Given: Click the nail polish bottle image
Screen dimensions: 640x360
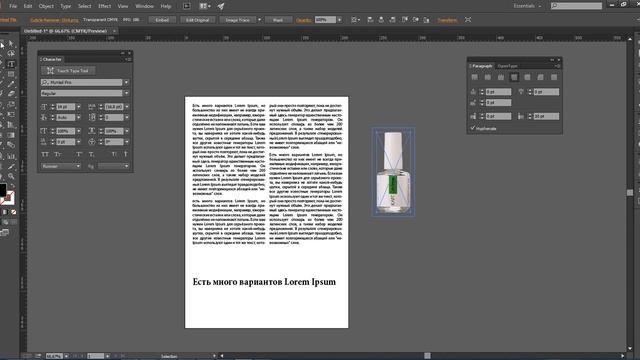Looking at the screenshot, I should pyautogui.click(x=393, y=172).
